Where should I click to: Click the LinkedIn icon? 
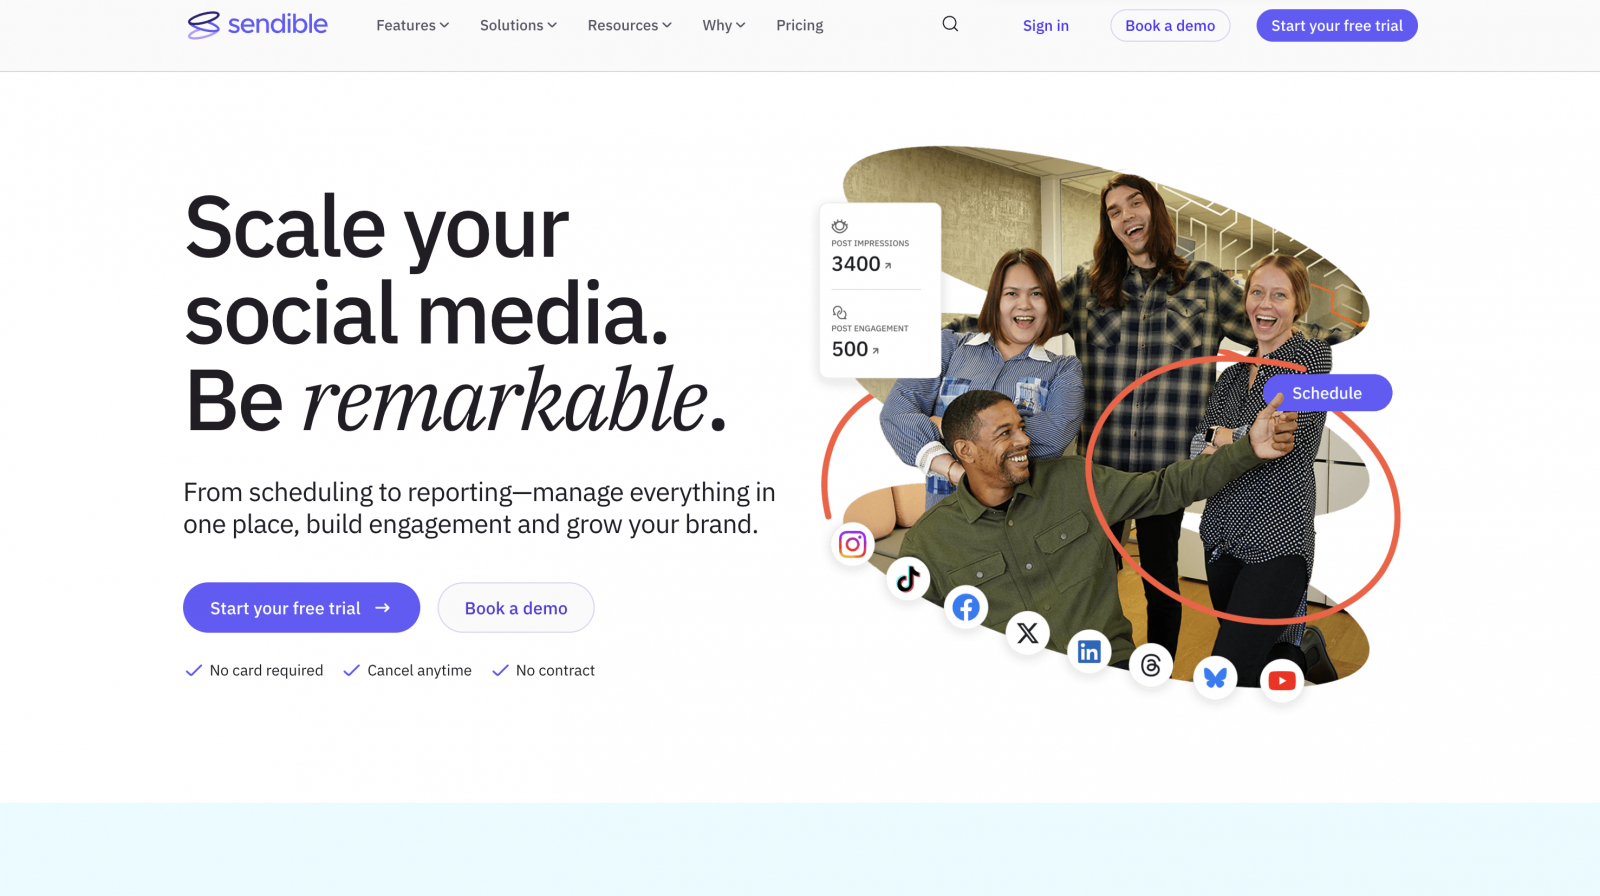point(1089,652)
